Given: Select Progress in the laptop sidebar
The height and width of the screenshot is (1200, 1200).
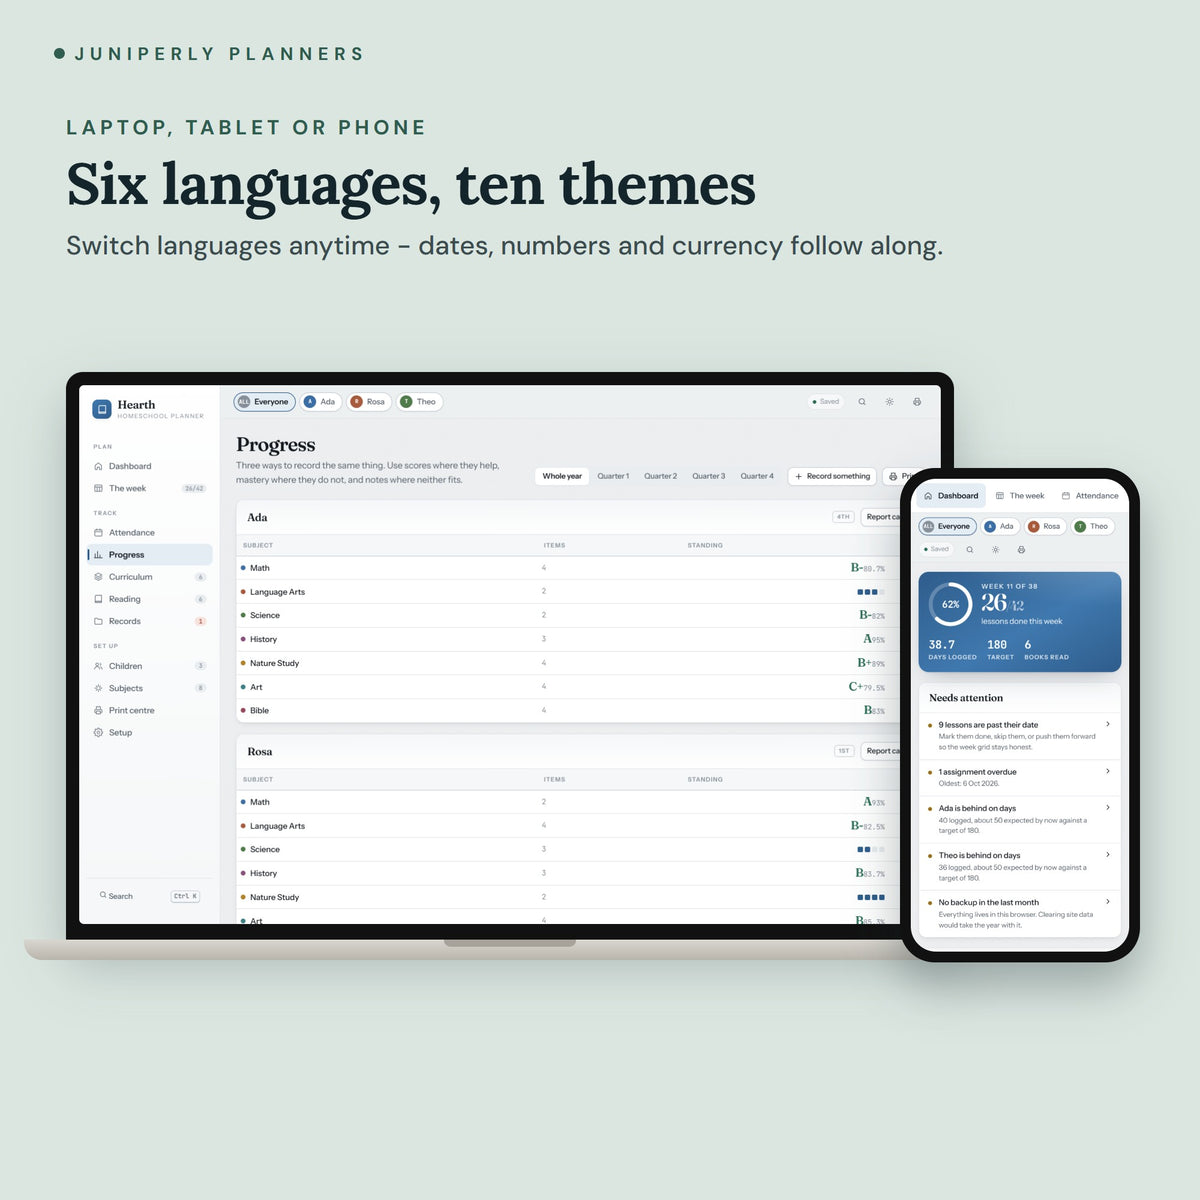Looking at the screenshot, I should [x=150, y=555].
